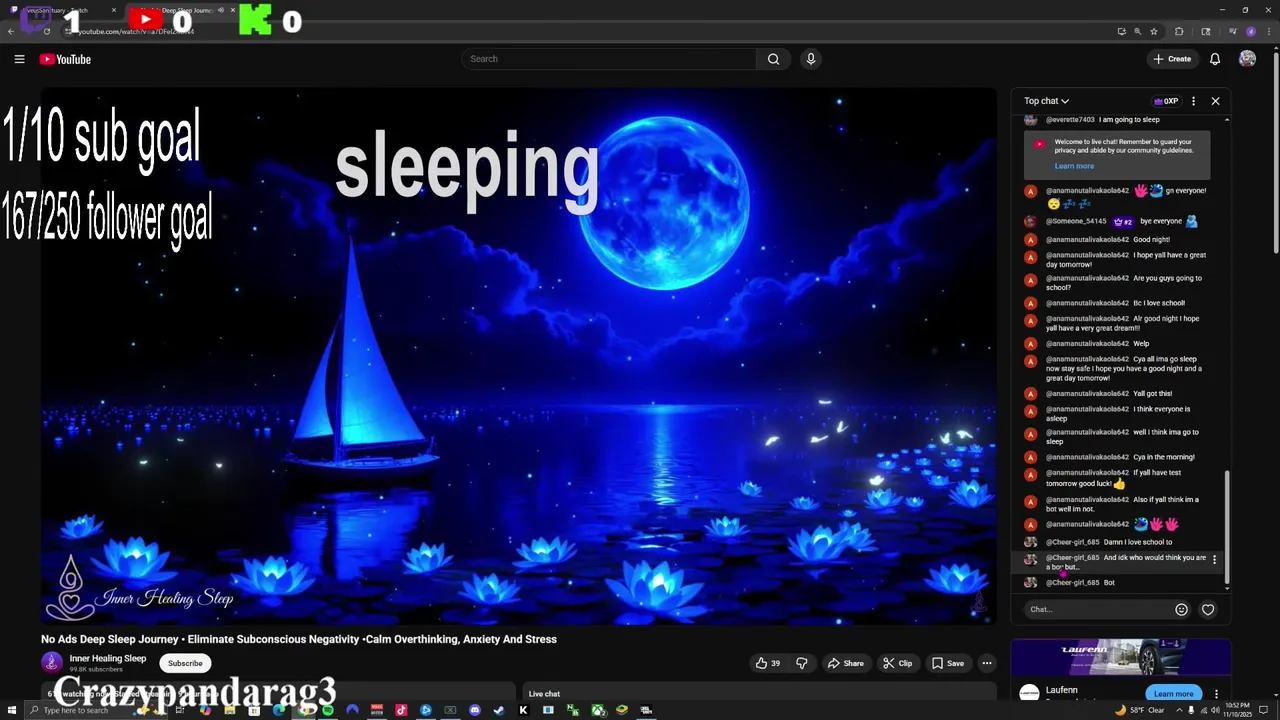The image size is (1280, 720).
Task: Expand the Top chat dropdown
Action: 1046,101
